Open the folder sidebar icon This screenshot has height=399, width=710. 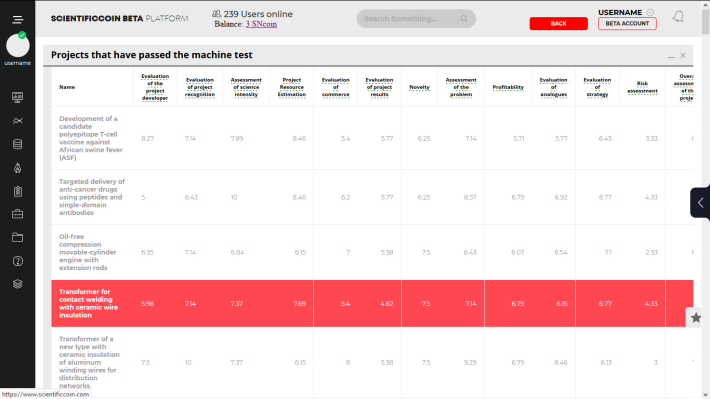point(18,237)
